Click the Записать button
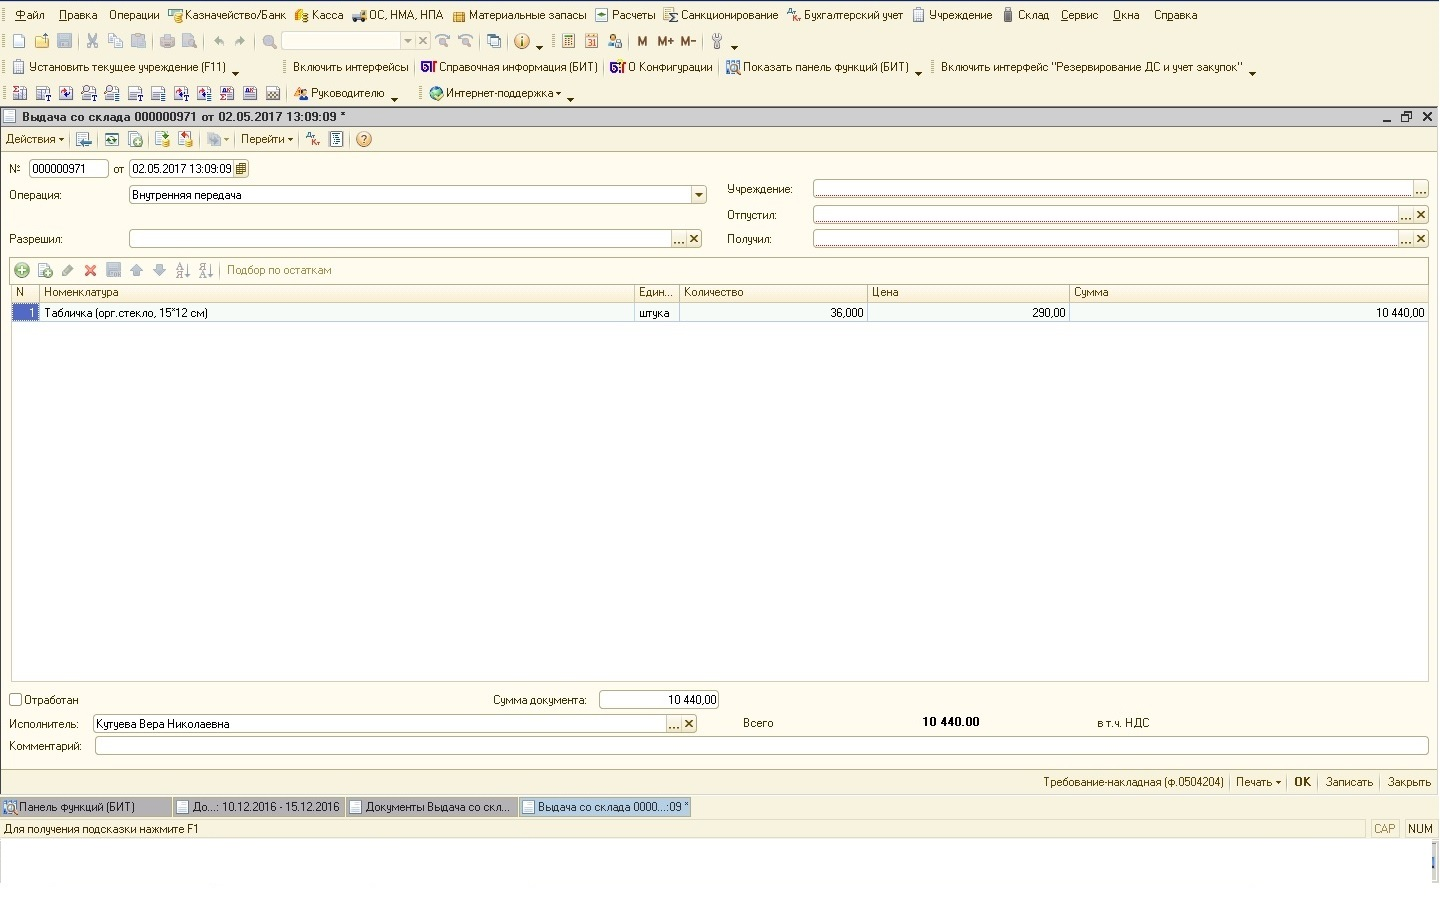Screen dimensions: 1440x900 [x=1349, y=782]
